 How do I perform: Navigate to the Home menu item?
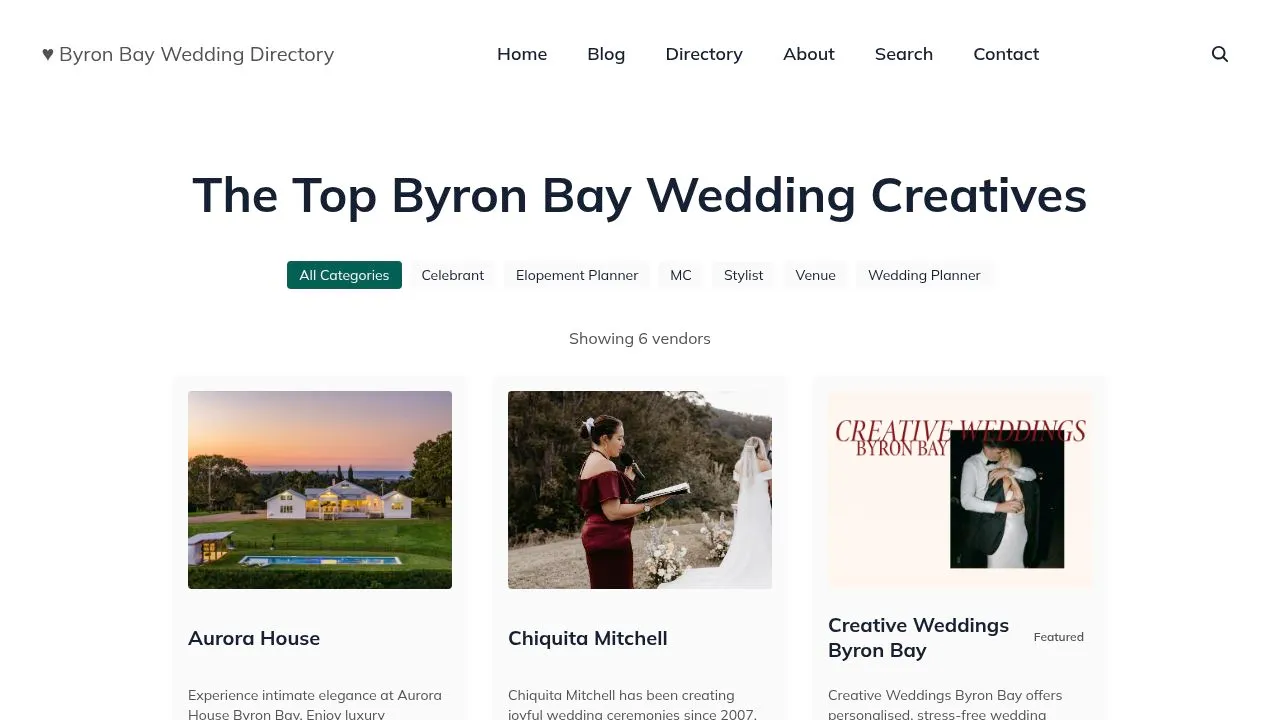pos(522,54)
